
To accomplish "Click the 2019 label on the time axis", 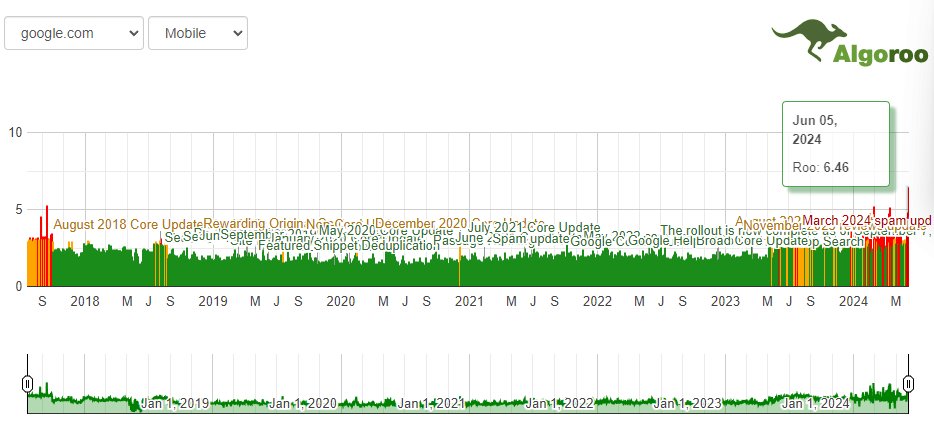I will (x=213, y=302).
